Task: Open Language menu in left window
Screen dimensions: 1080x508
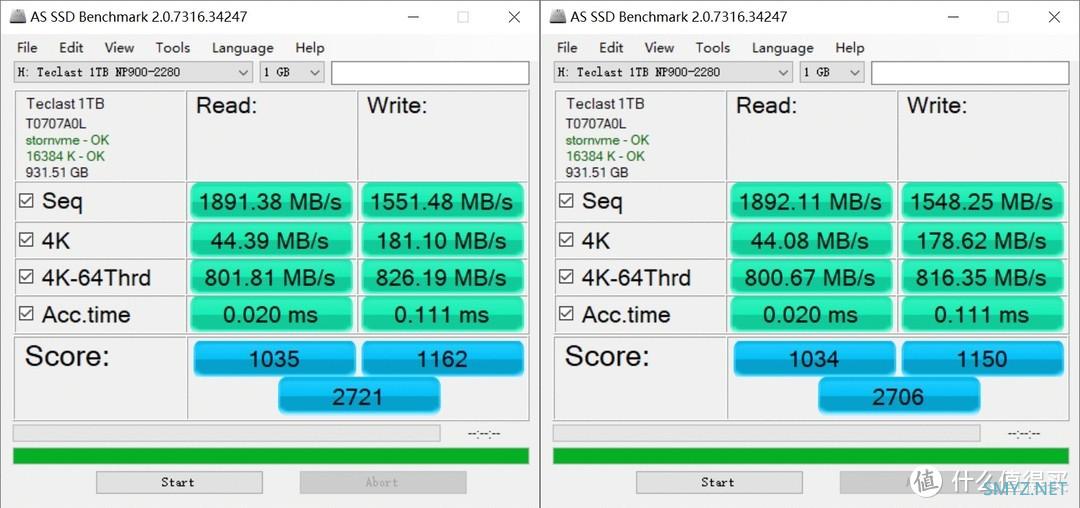Action: tap(242, 47)
